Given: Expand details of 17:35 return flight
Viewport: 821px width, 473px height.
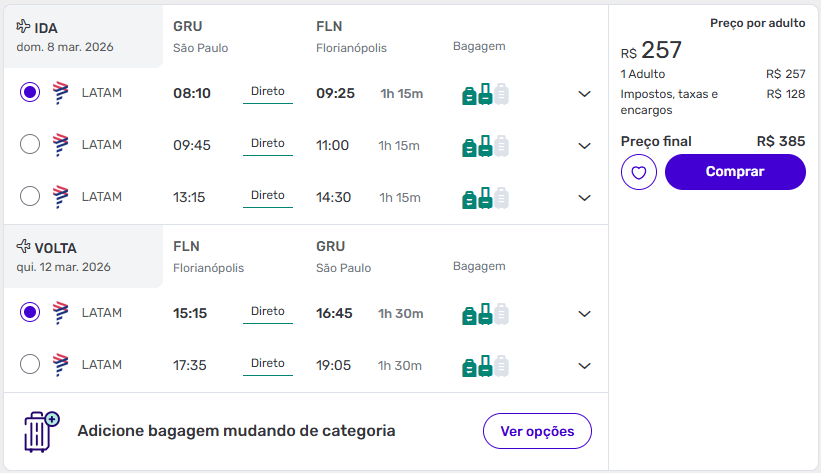Looking at the screenshot, I should click(585, 365).
